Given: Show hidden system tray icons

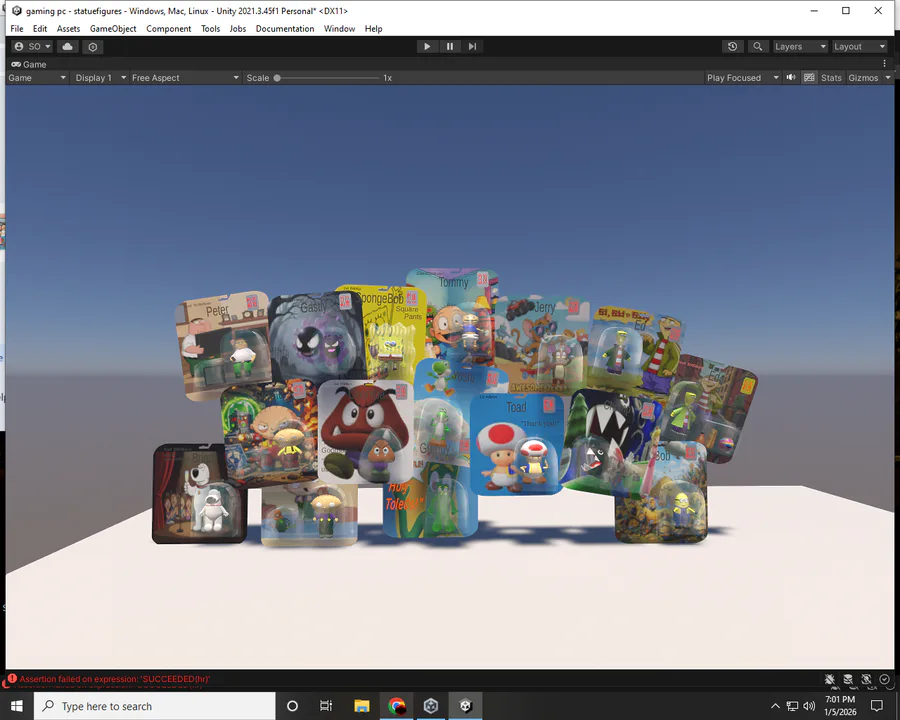Looking at the screenshot, I should [775, 706].
